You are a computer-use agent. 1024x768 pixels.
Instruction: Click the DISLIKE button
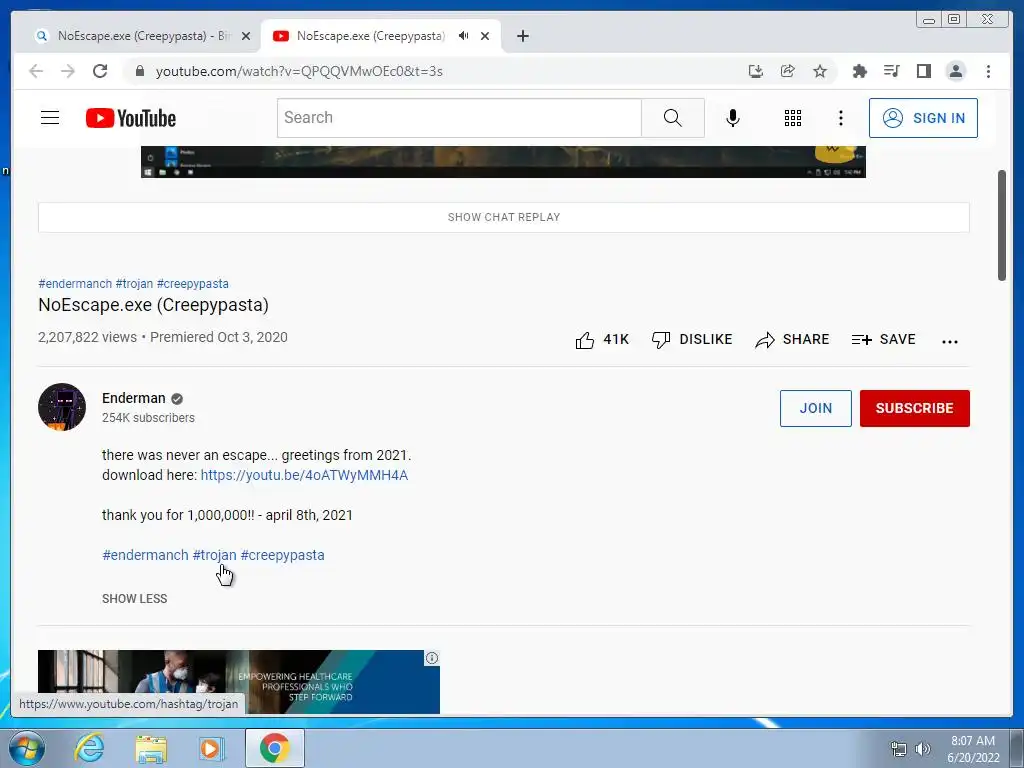click(692, 340)
